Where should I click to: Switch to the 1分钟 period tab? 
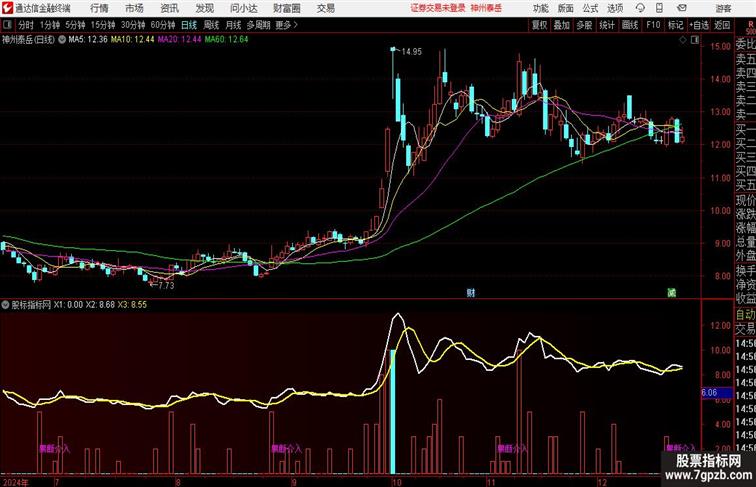(x=50, y=25)
